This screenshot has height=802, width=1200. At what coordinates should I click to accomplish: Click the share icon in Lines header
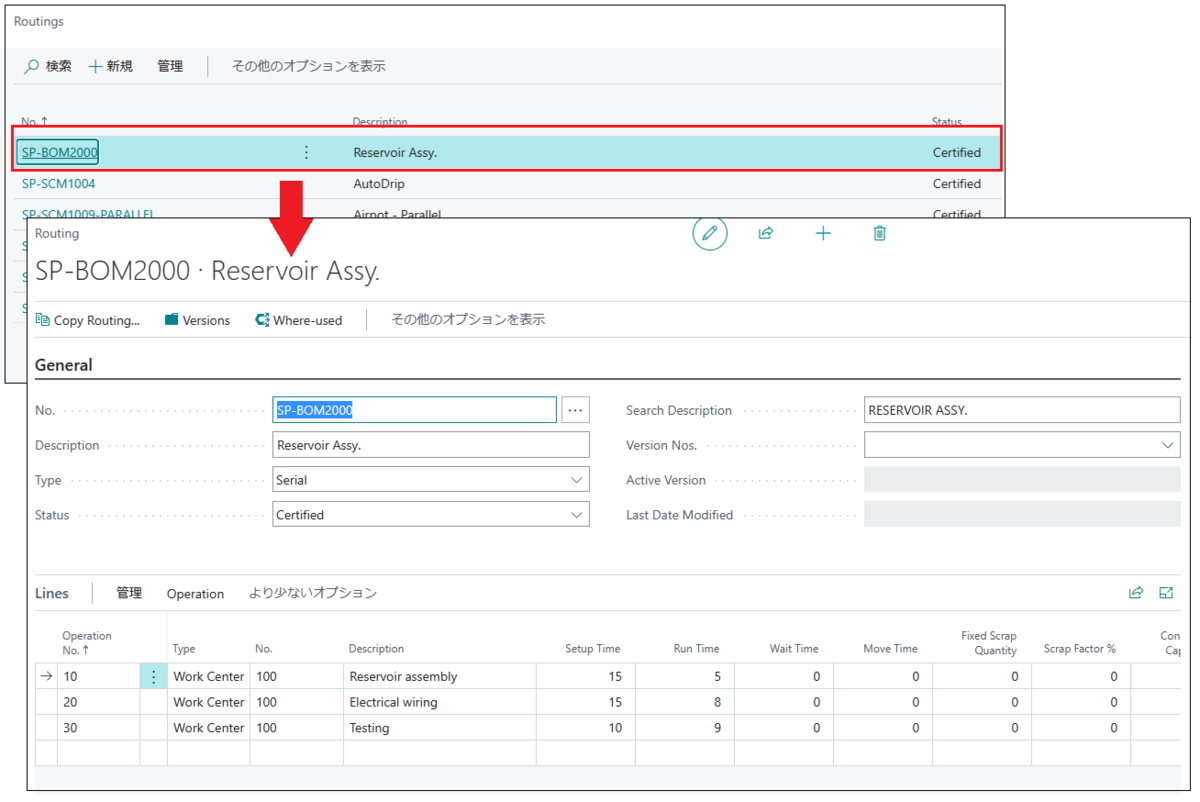tap(1136, 592)
